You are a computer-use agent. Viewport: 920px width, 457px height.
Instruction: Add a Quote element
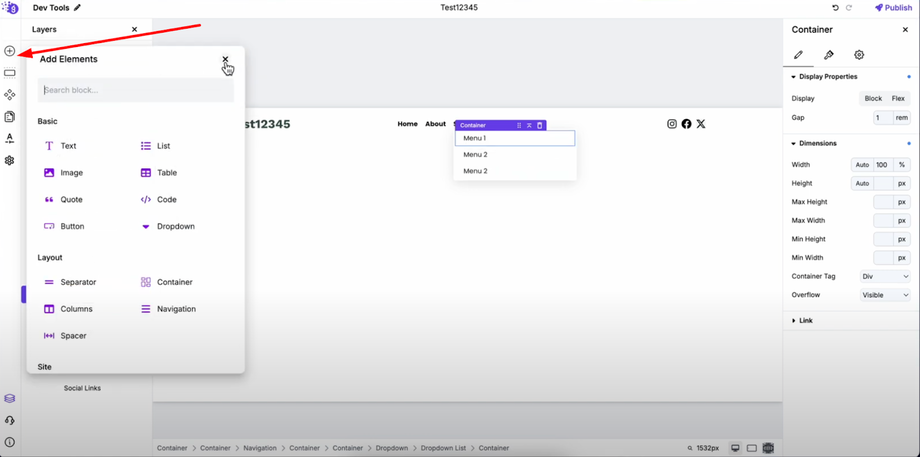[63, 199]
